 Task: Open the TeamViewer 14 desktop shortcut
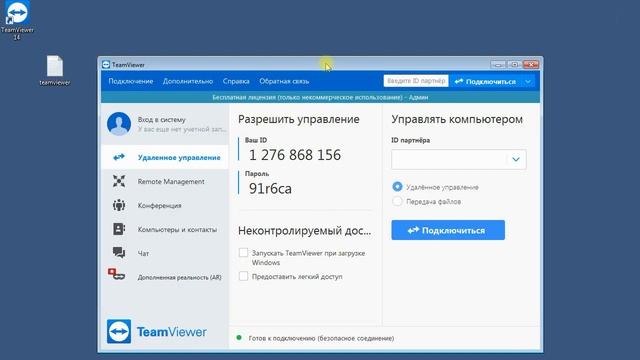pyautogui.click(x=17, y=20)
